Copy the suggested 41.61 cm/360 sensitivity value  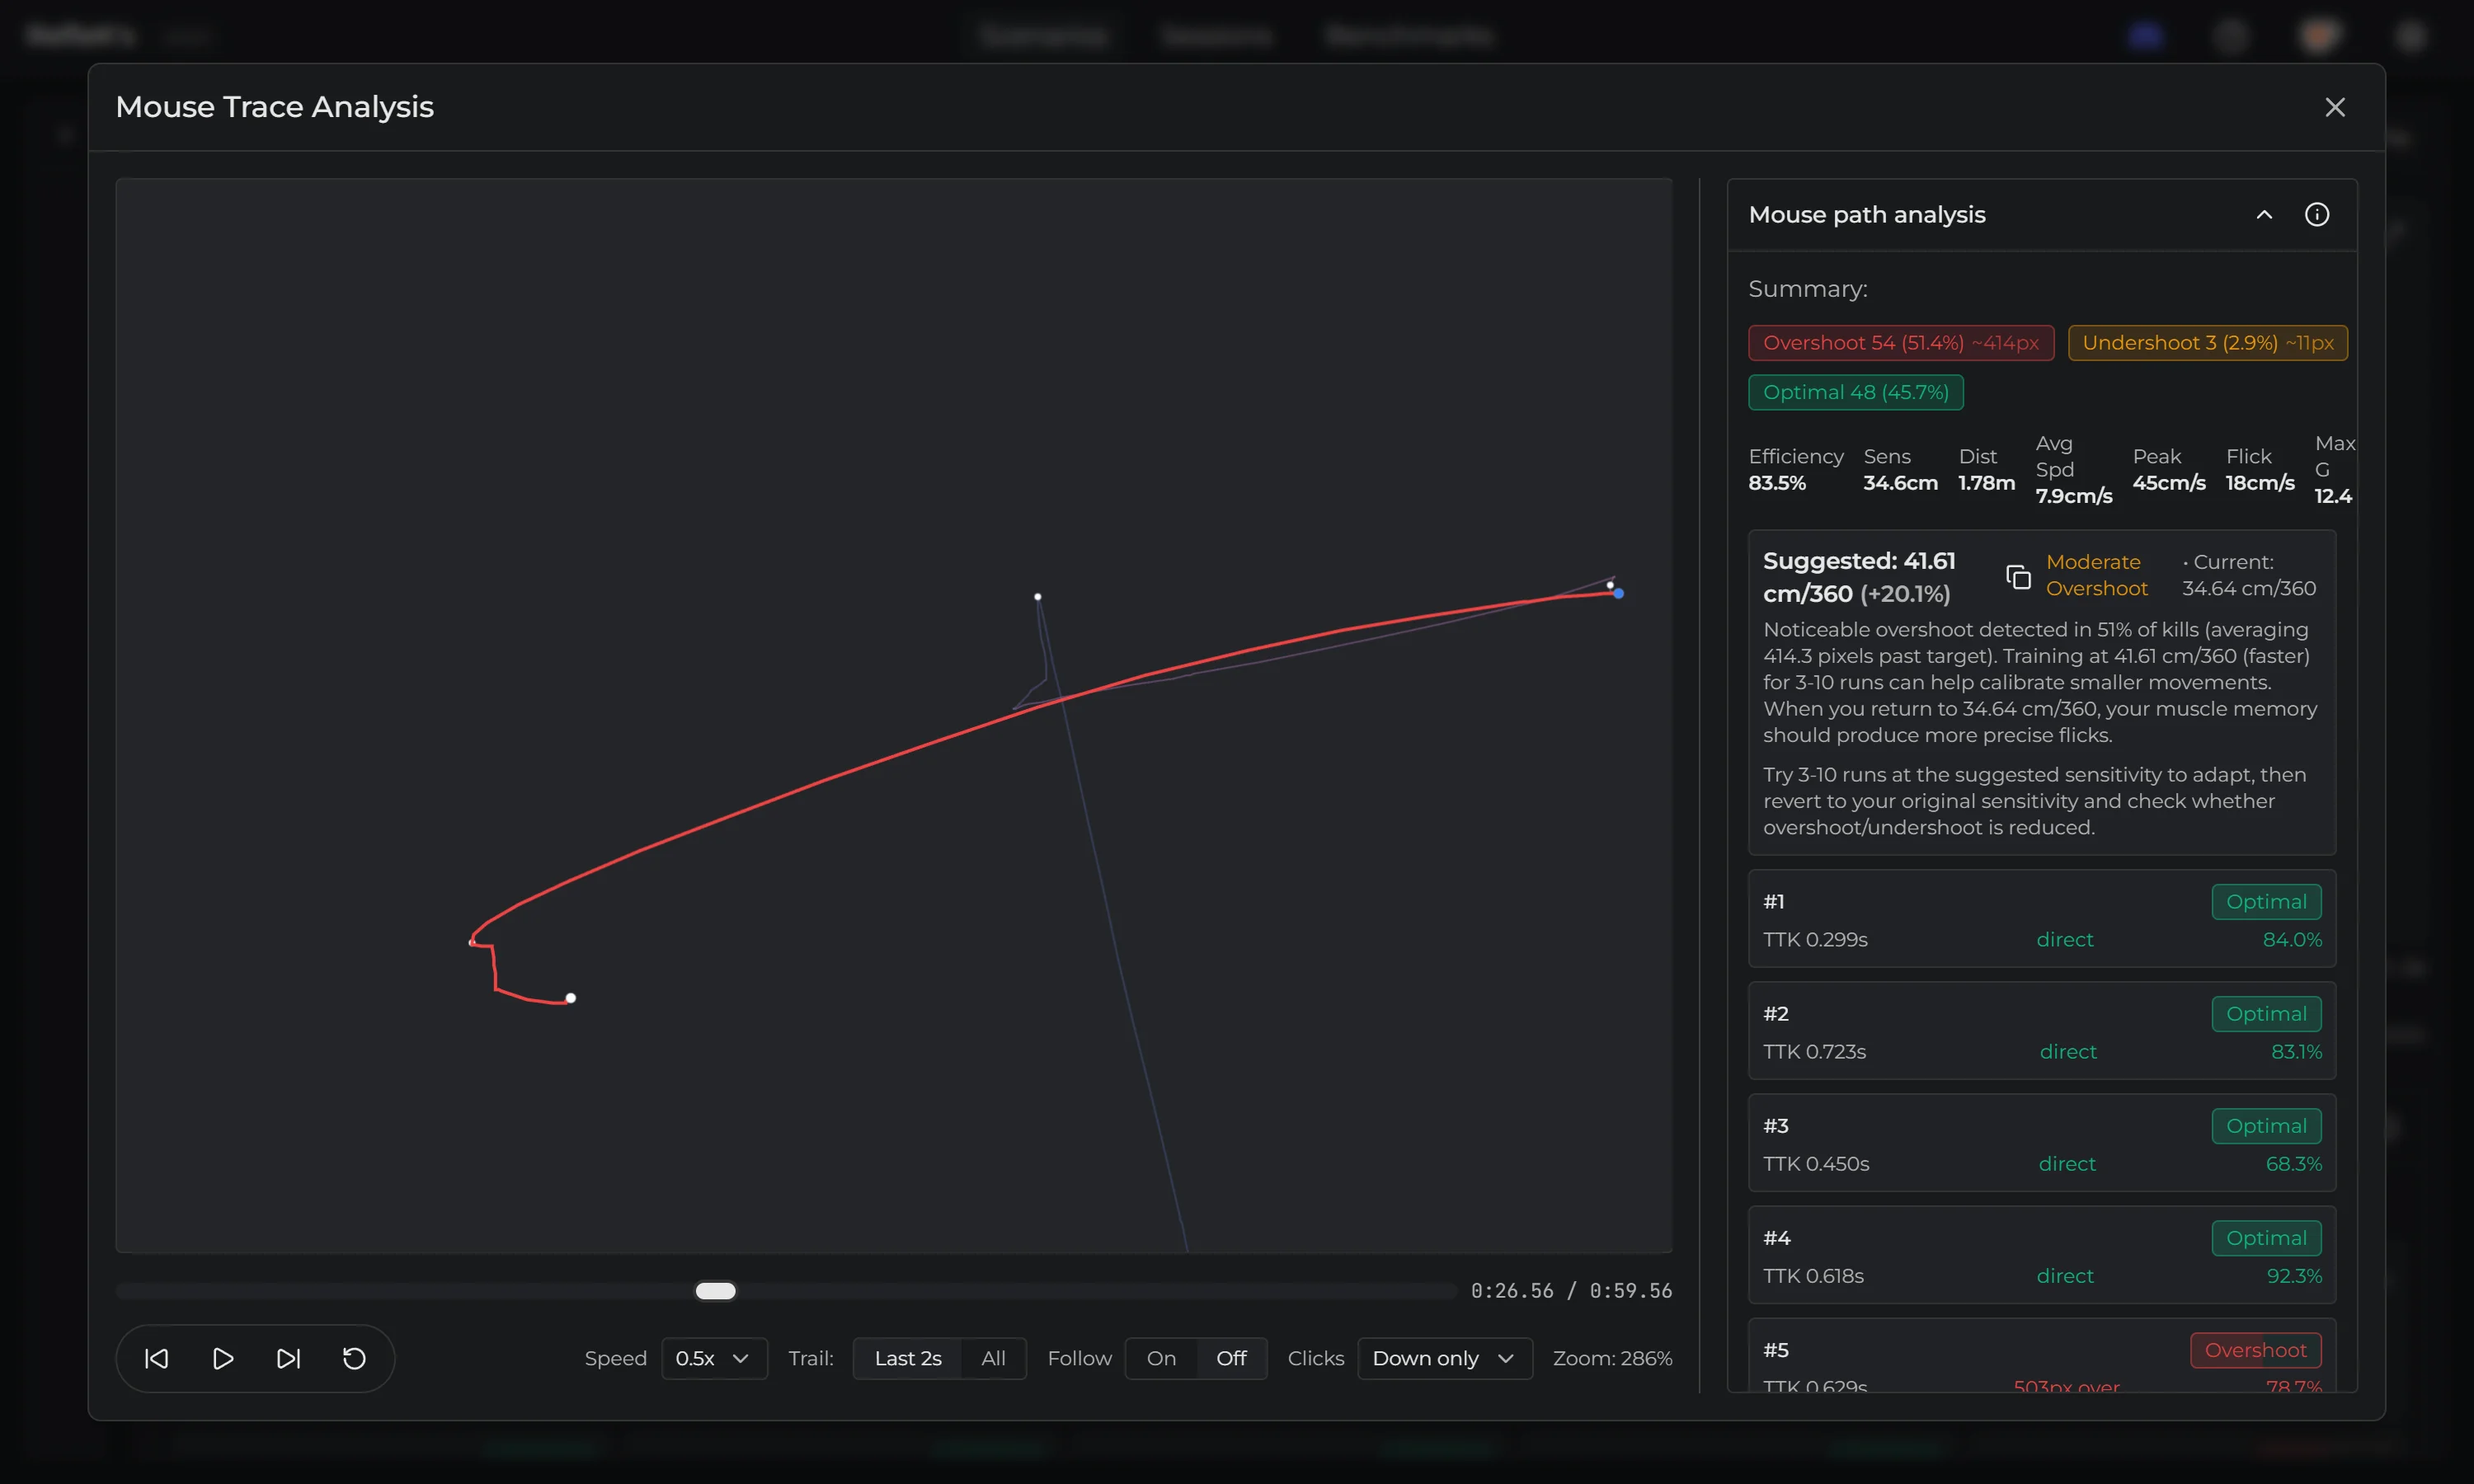point(2018,576)
